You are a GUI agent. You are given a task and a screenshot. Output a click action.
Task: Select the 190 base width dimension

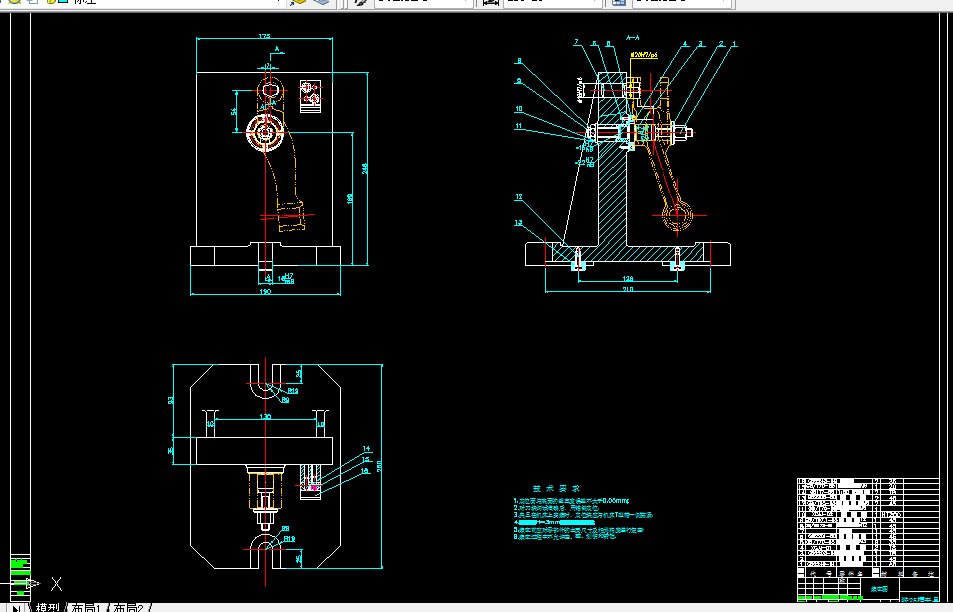point(265,292)
